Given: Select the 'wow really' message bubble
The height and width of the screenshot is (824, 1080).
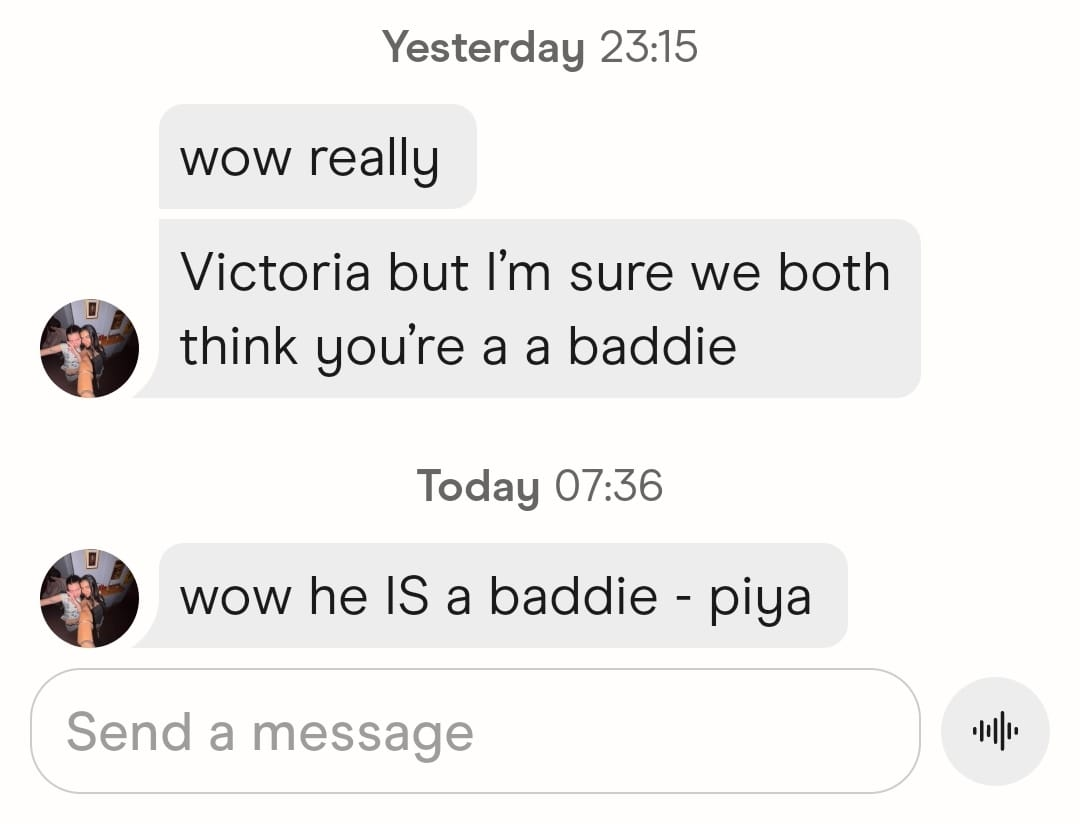Looking at the screenshot, I should (318, 156).
